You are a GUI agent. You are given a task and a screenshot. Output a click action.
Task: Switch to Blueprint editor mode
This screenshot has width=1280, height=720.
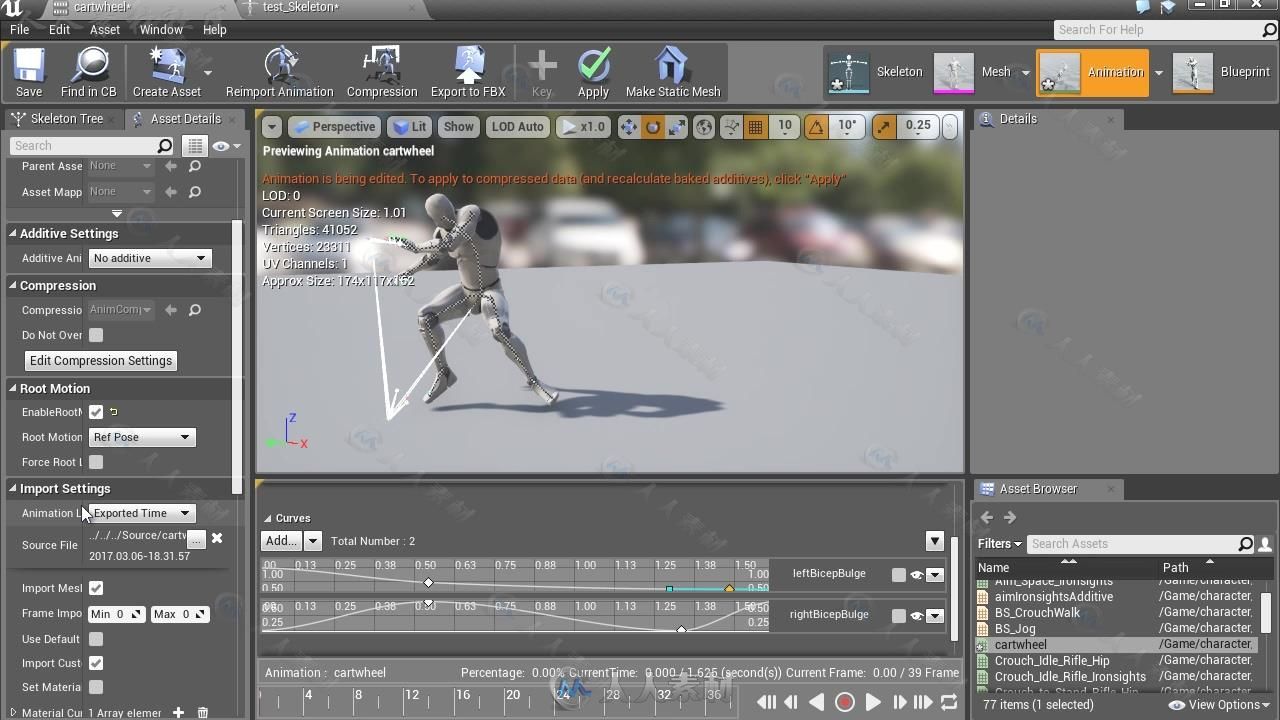(1221, 72)
